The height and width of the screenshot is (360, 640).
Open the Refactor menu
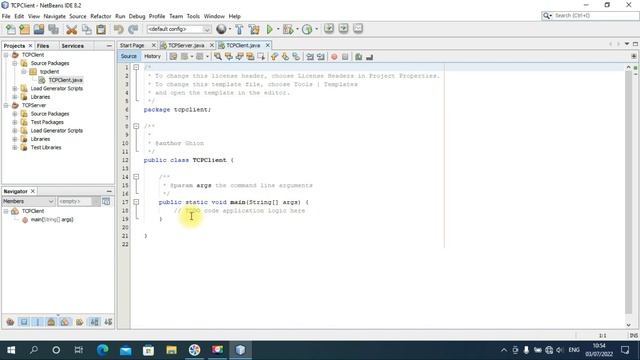click(100, 16)
